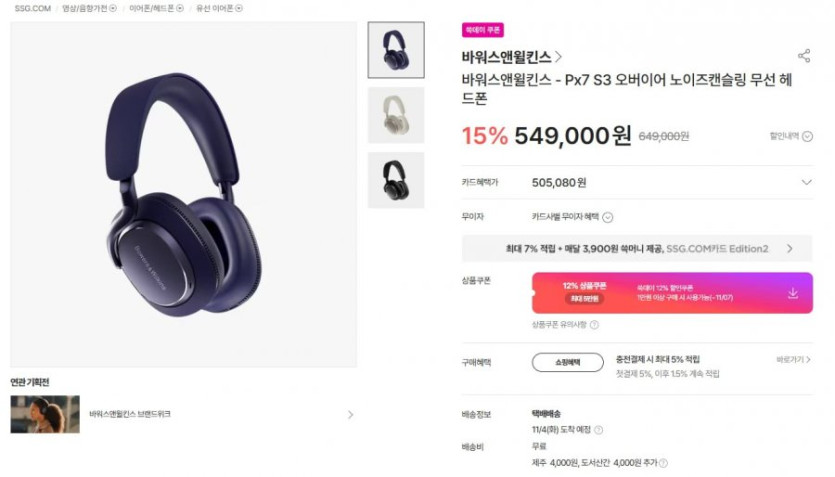
Task: Expand the 카드혜택가 505,080원 row
Action: click(637, 183)
